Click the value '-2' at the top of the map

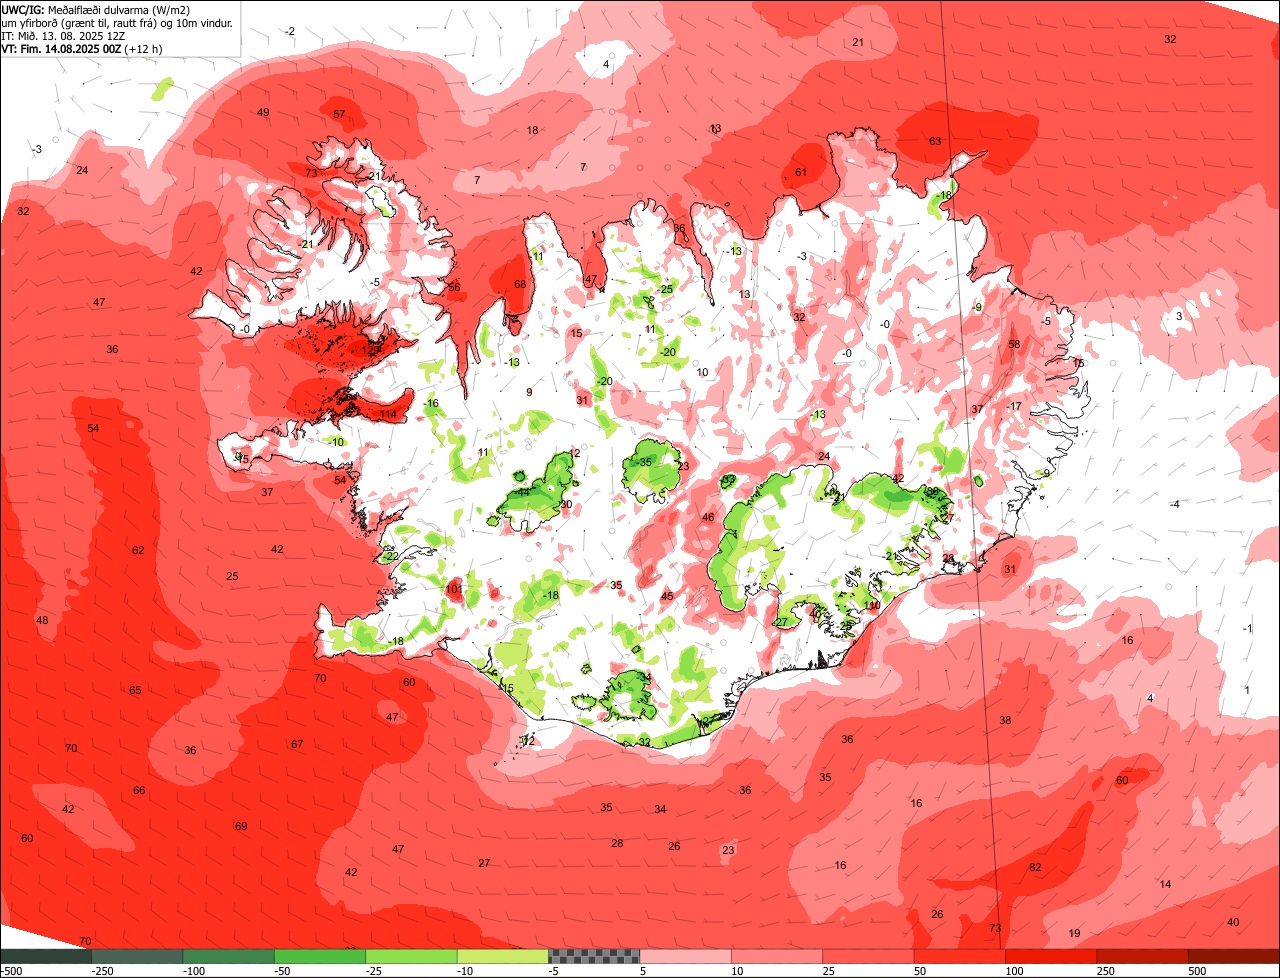tap(290, 32)
